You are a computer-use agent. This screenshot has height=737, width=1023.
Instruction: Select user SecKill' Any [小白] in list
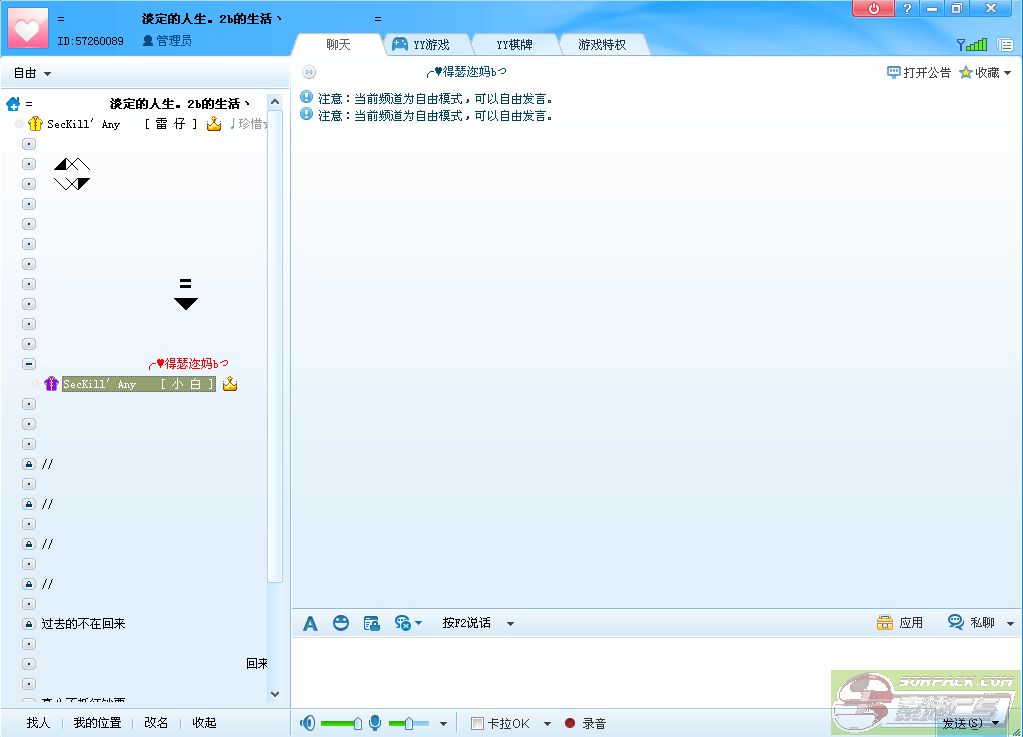[138, 384]
